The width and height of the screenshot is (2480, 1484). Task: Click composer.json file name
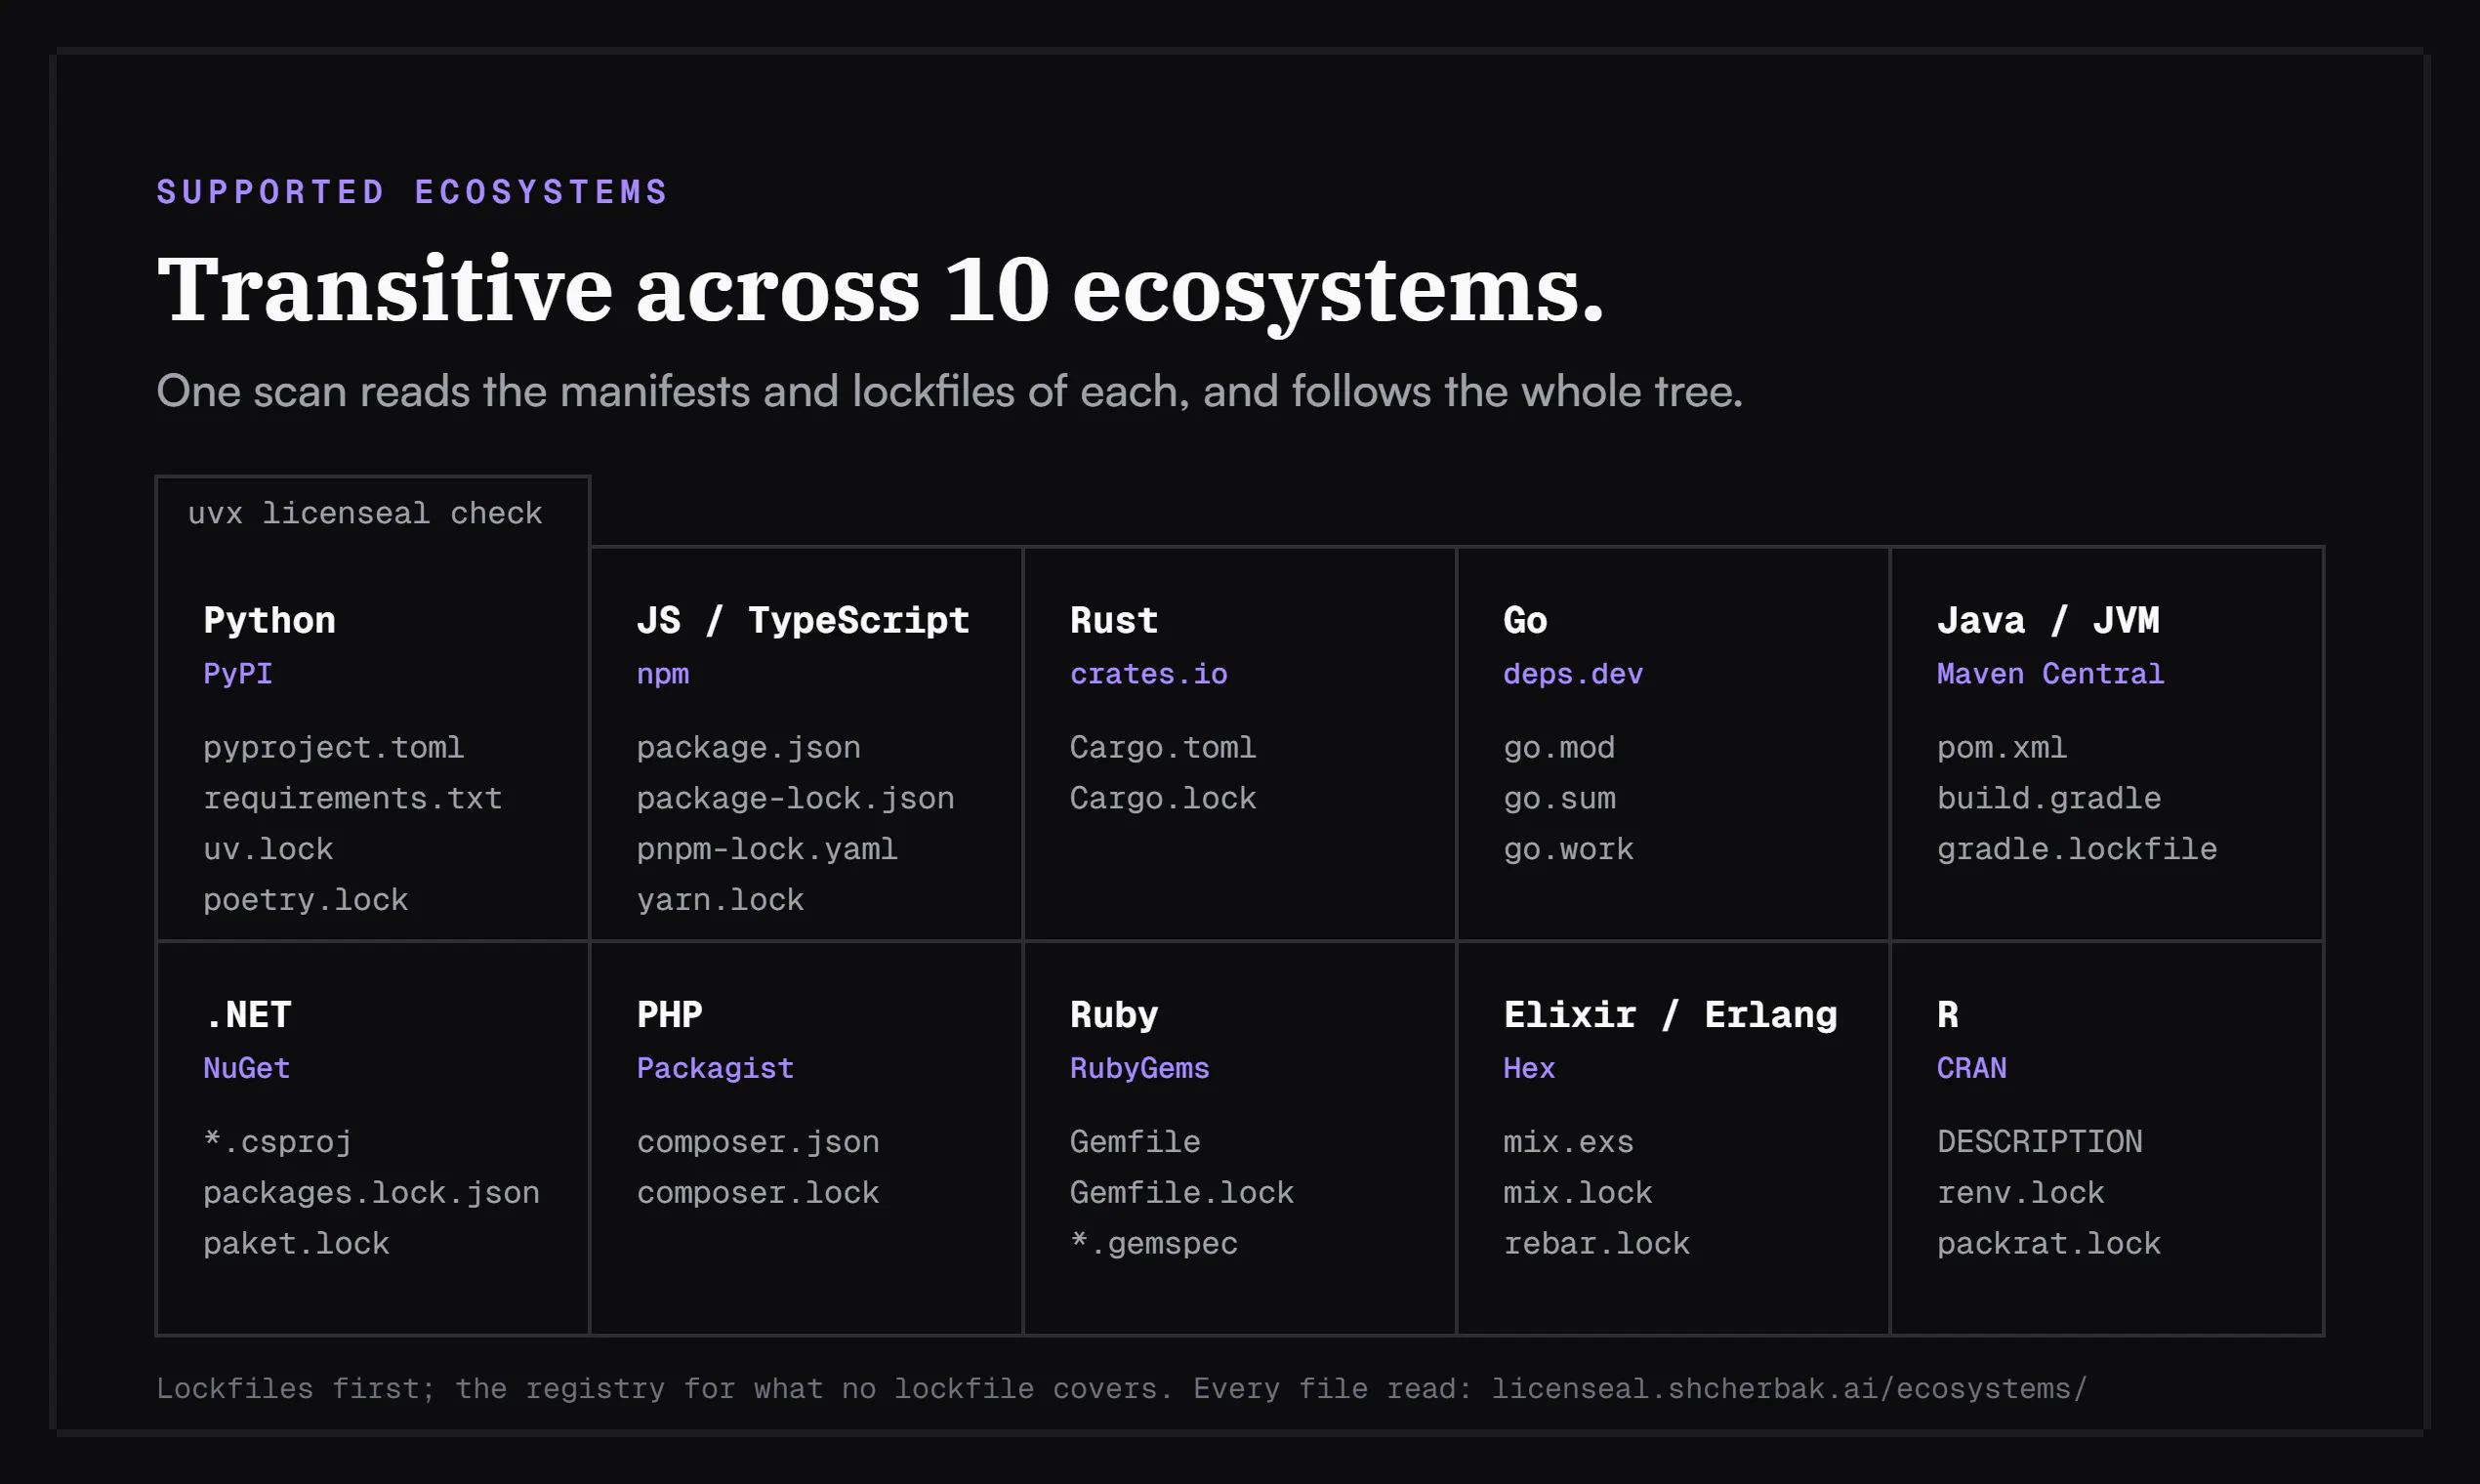758,1141
